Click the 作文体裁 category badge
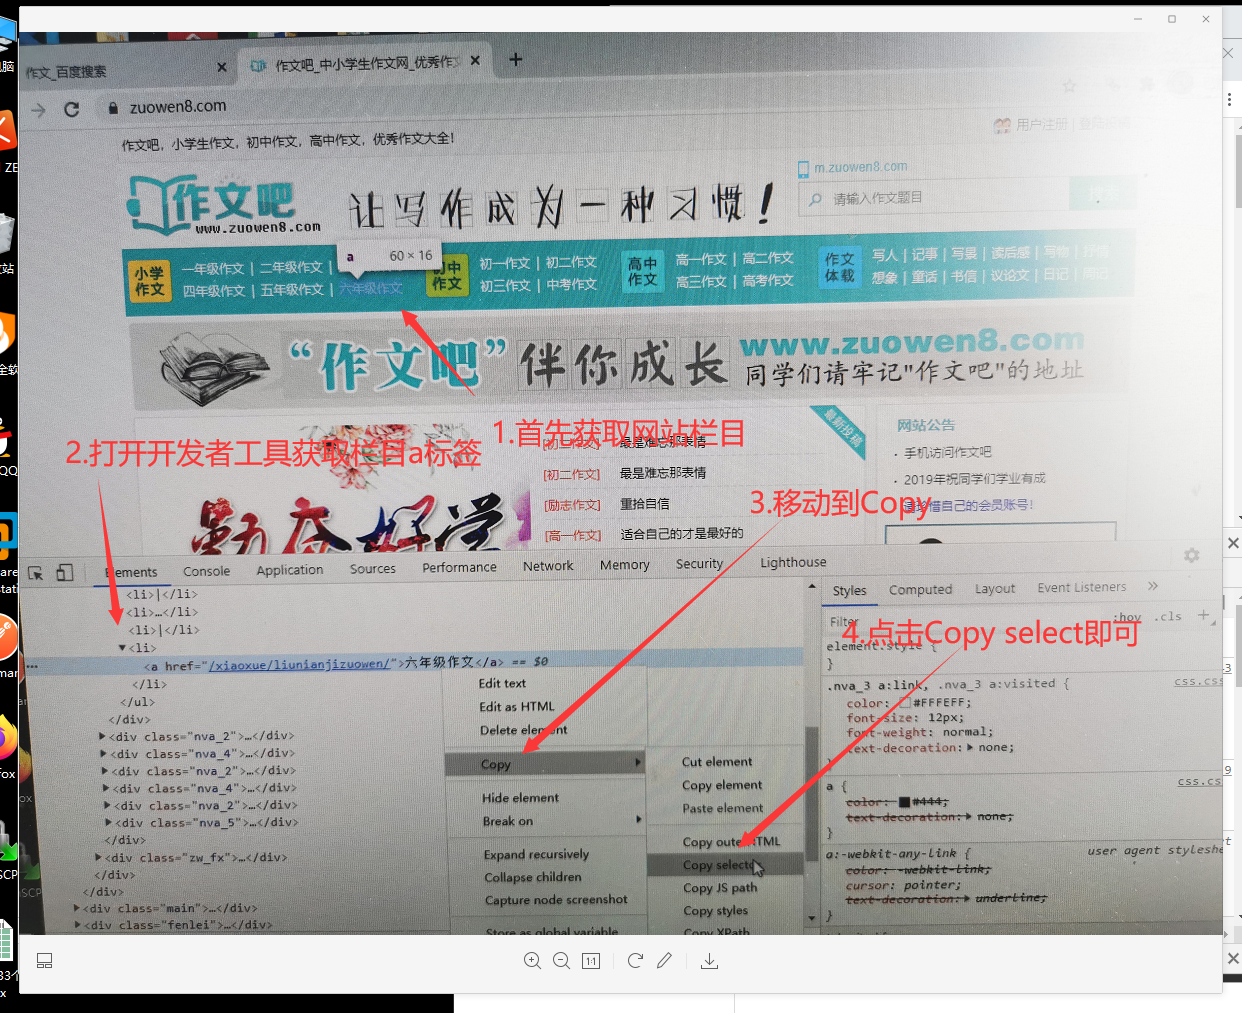This screenshot has width=1242, height=1013. pyautogui.click(x=839, y=267)
